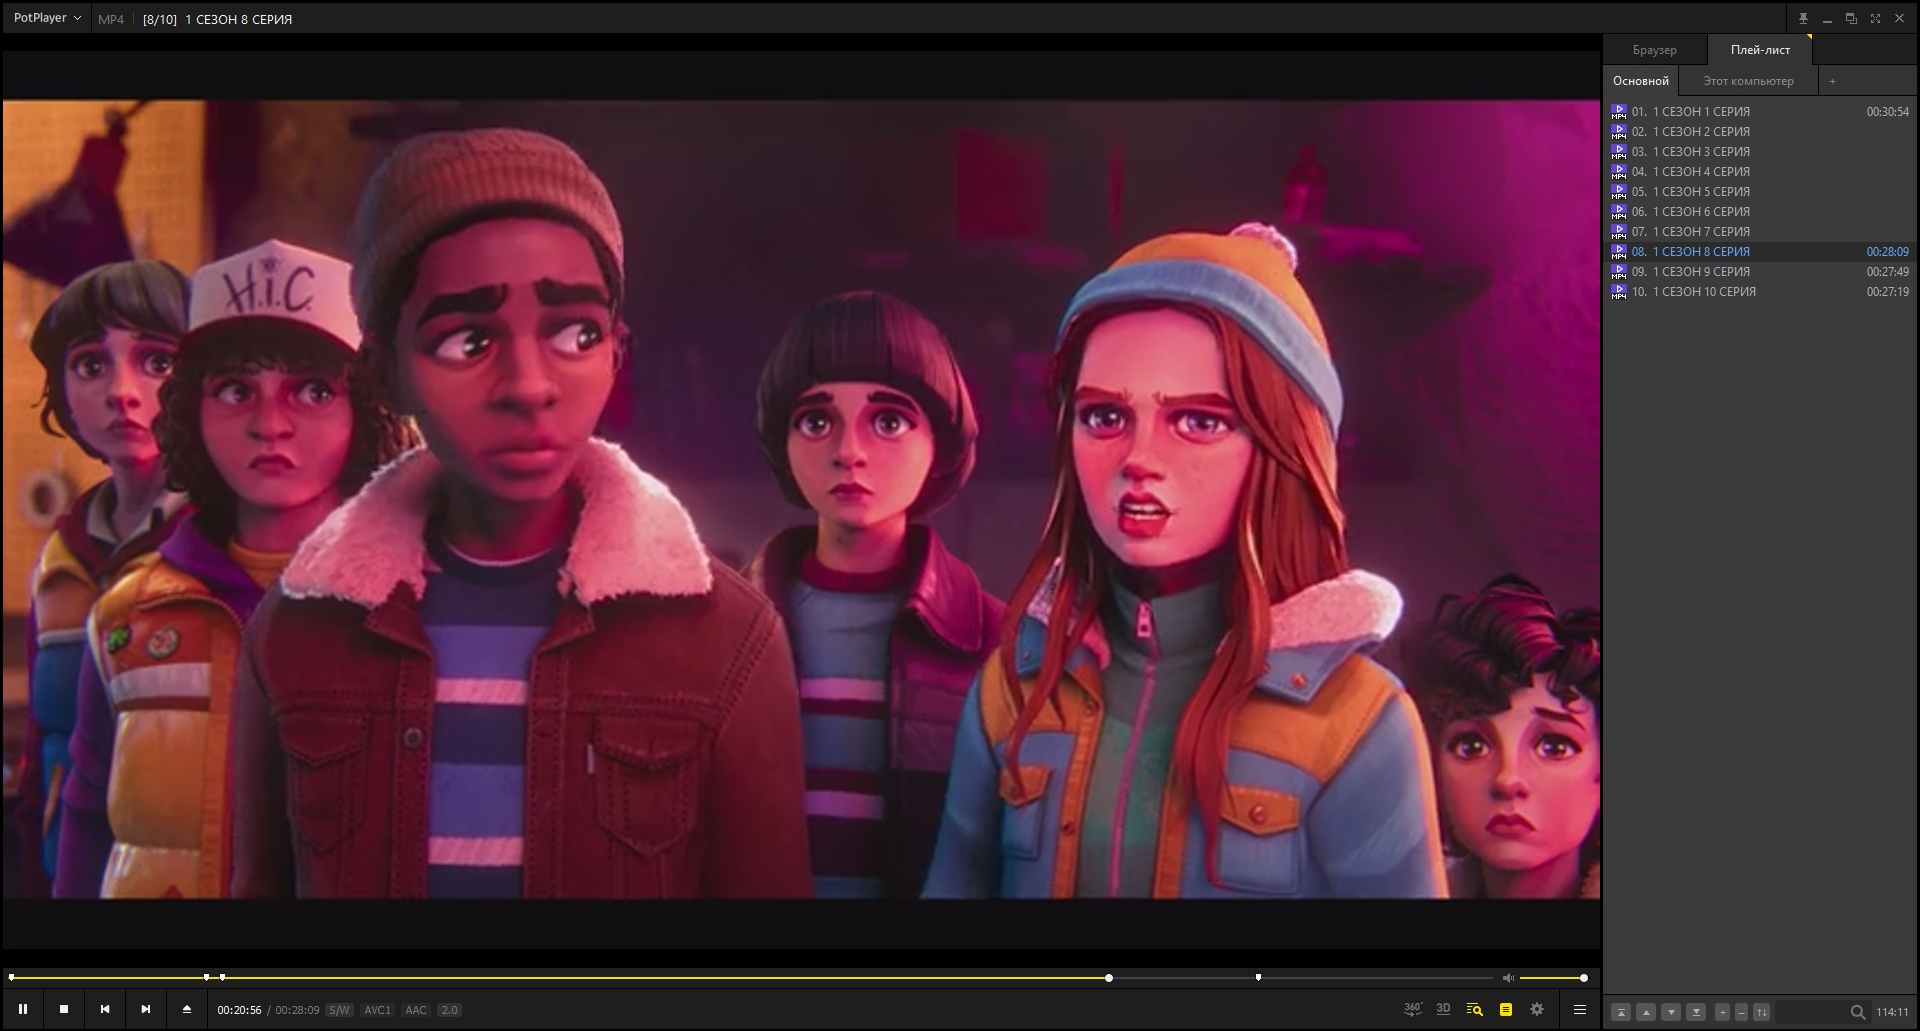Click the MP4 format label in the title bar
Screen dimensions: 1920x1031
[x=111, y=19]
